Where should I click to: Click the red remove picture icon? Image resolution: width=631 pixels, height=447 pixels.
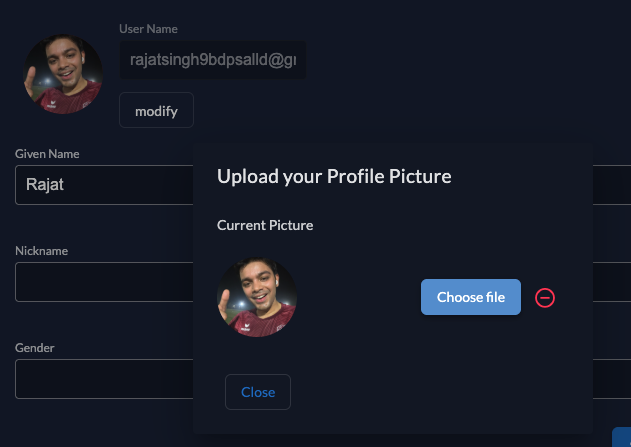tap(545, 297)
